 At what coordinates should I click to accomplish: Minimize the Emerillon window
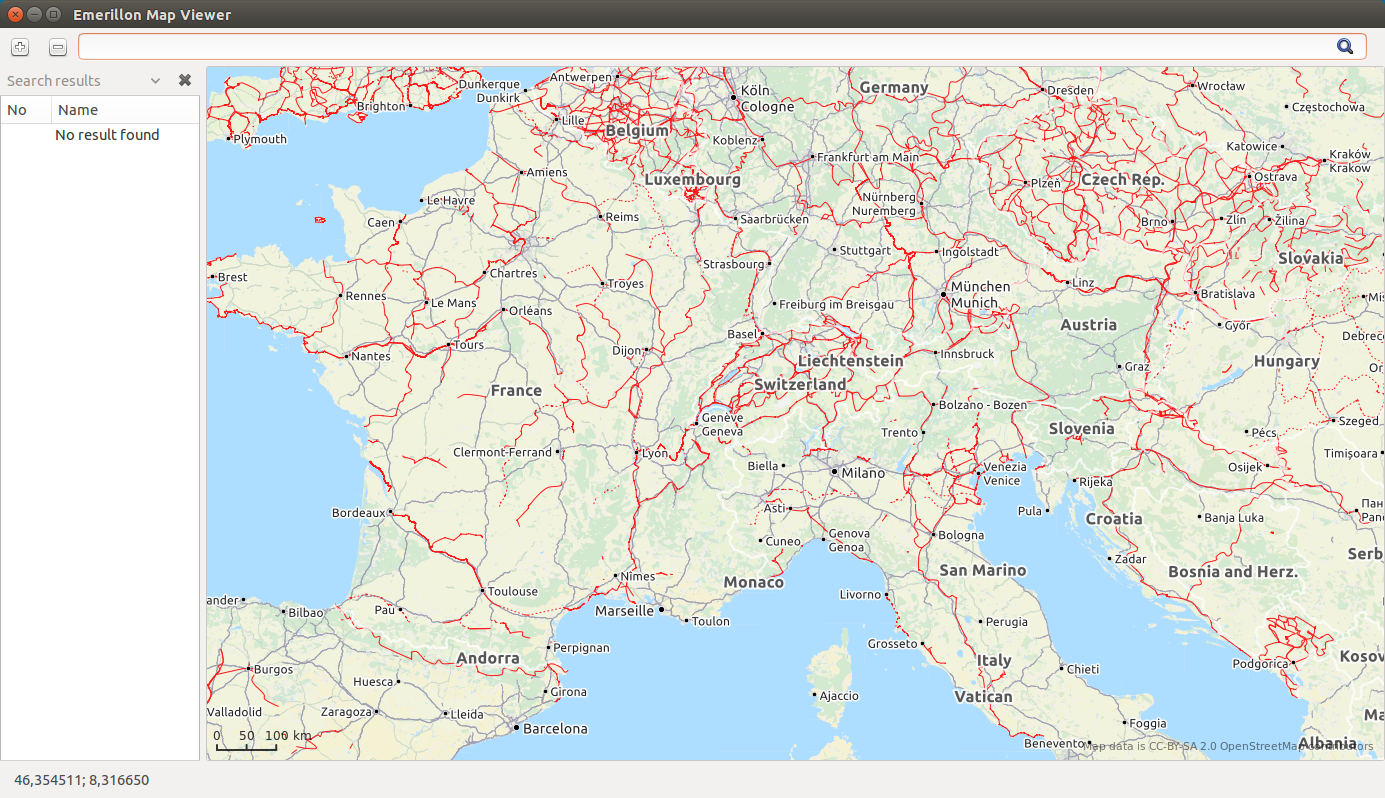pyautogui.click(x=34, y=14)
